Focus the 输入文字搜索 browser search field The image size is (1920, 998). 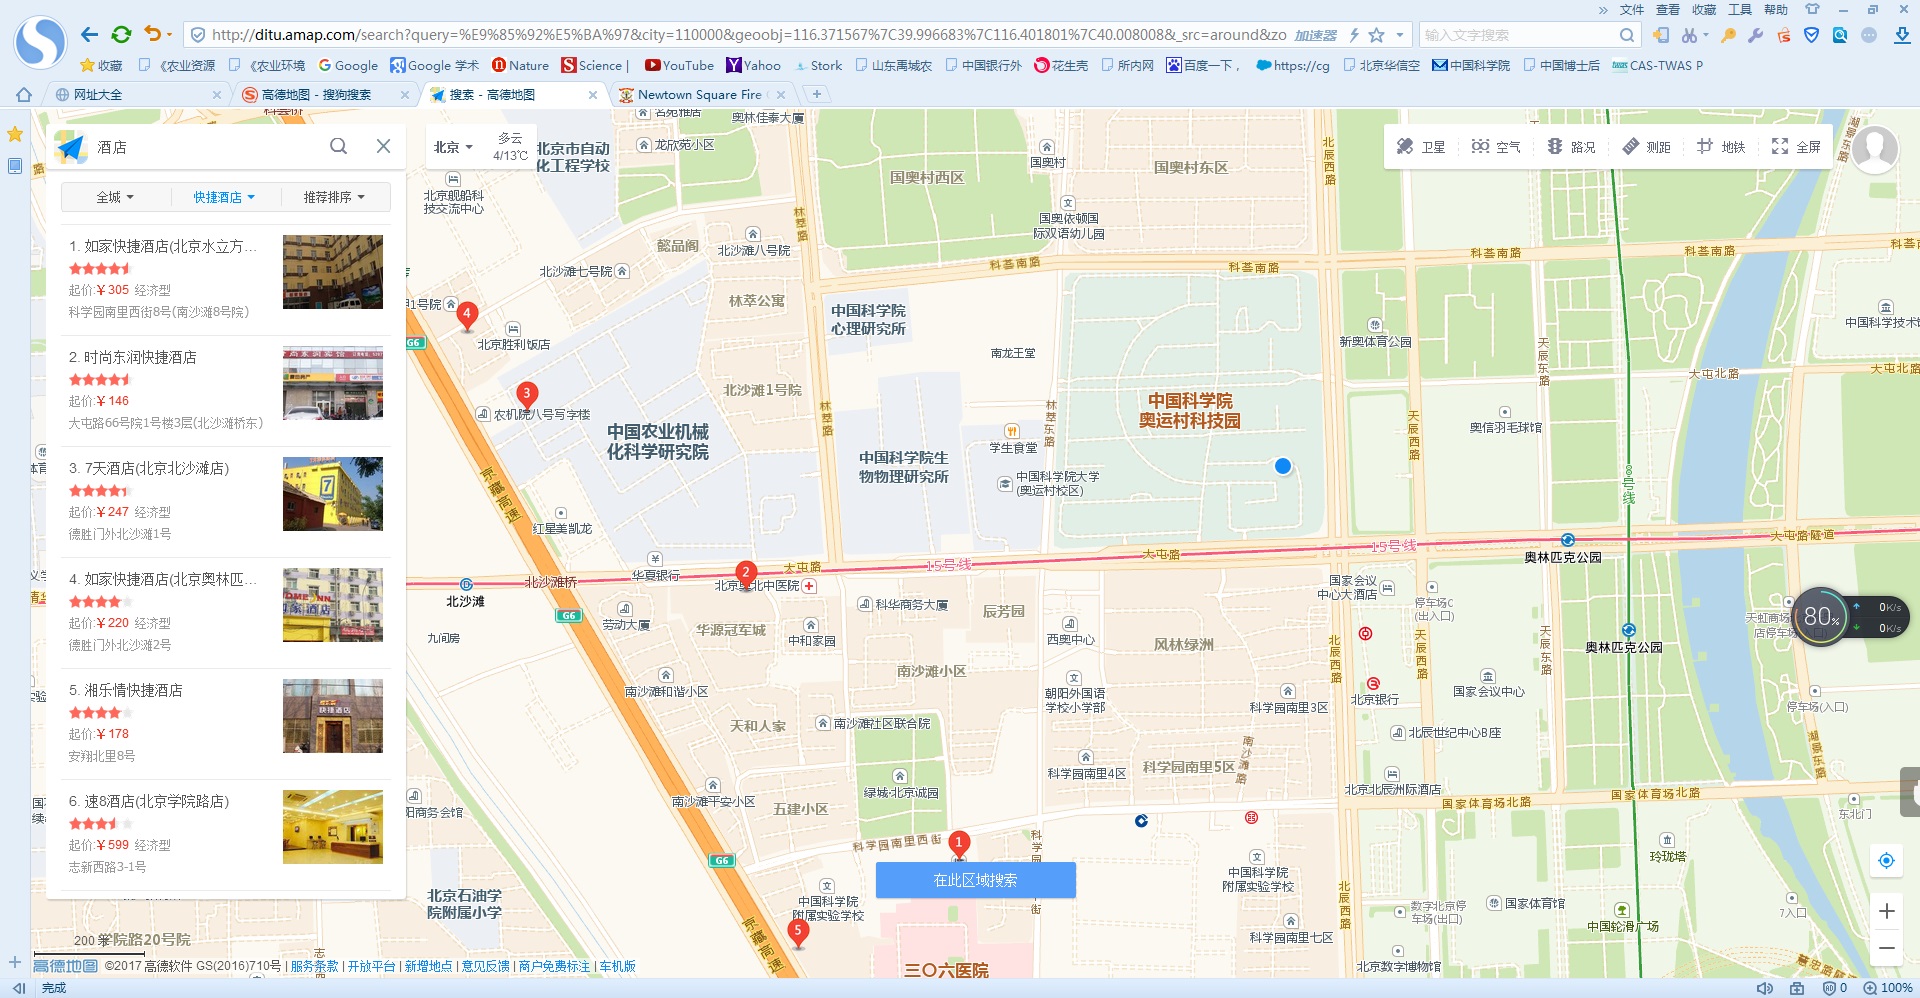pyautogui.click(x=1517, y=35)
